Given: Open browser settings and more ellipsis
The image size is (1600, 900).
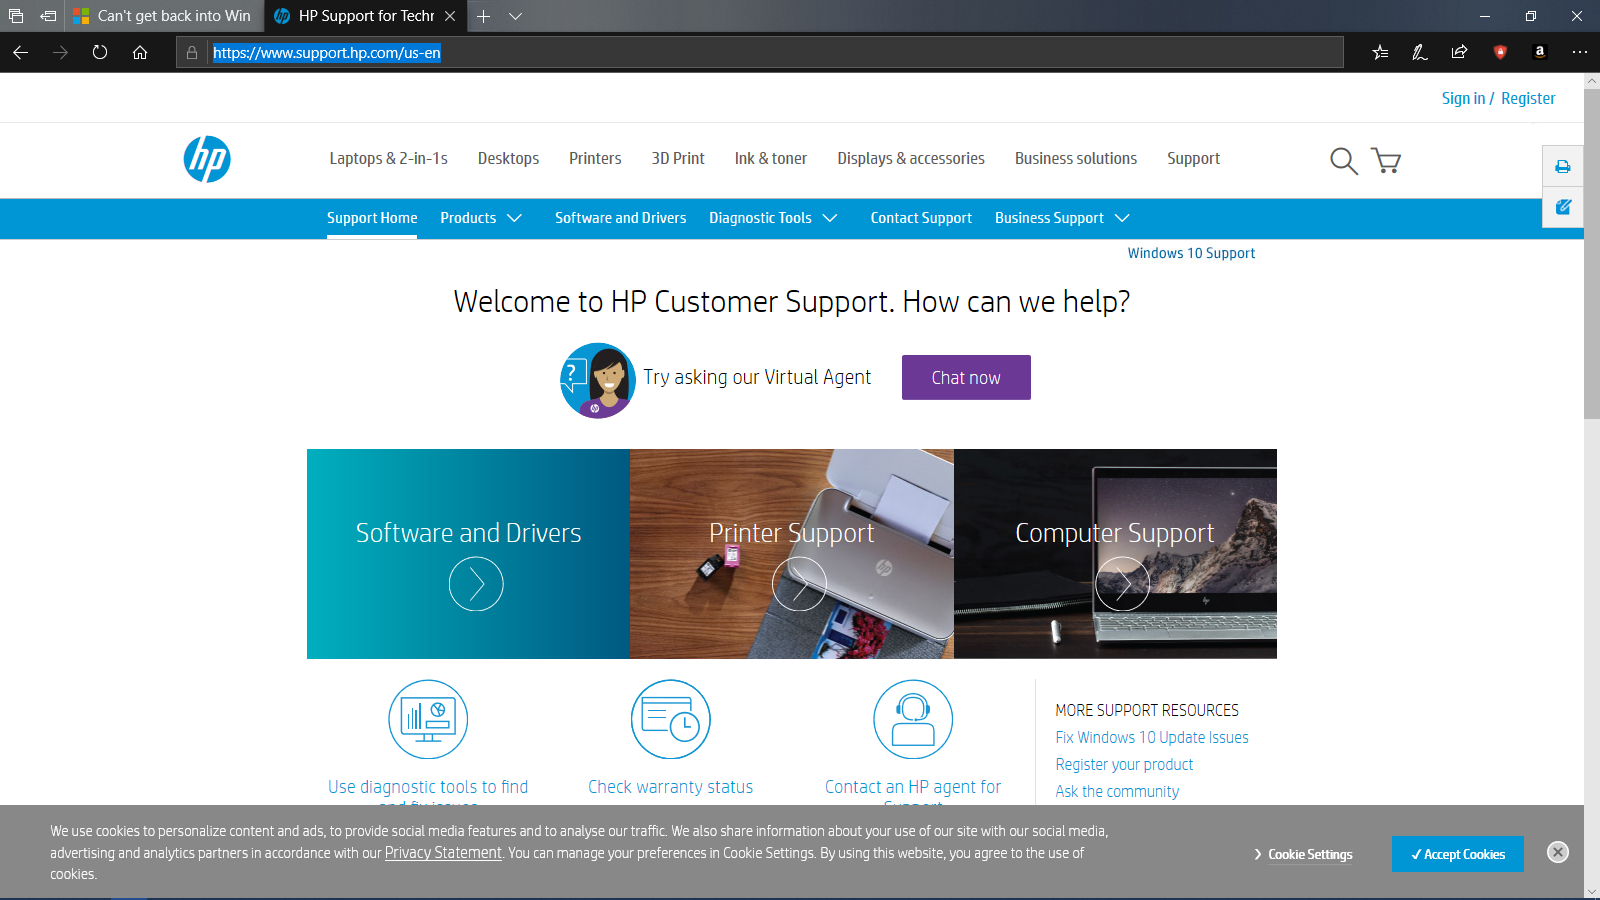Looking at the screenshot, I should click(x=1580, y=52).
